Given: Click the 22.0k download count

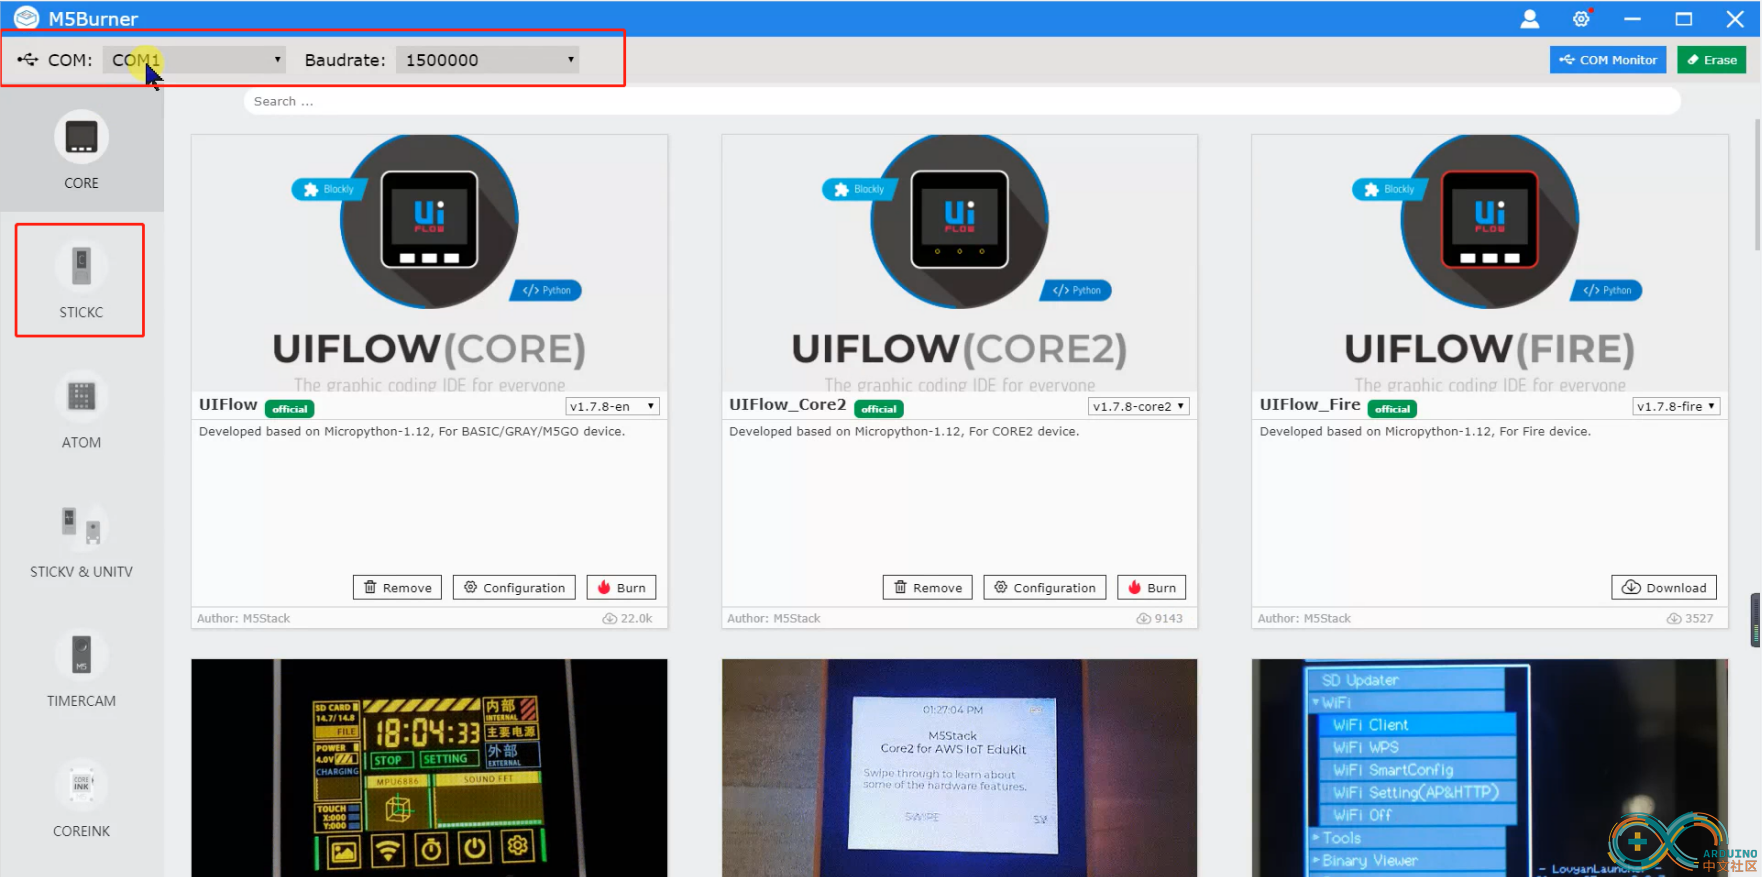Looking at the screenshot, I should pos(627,619).
